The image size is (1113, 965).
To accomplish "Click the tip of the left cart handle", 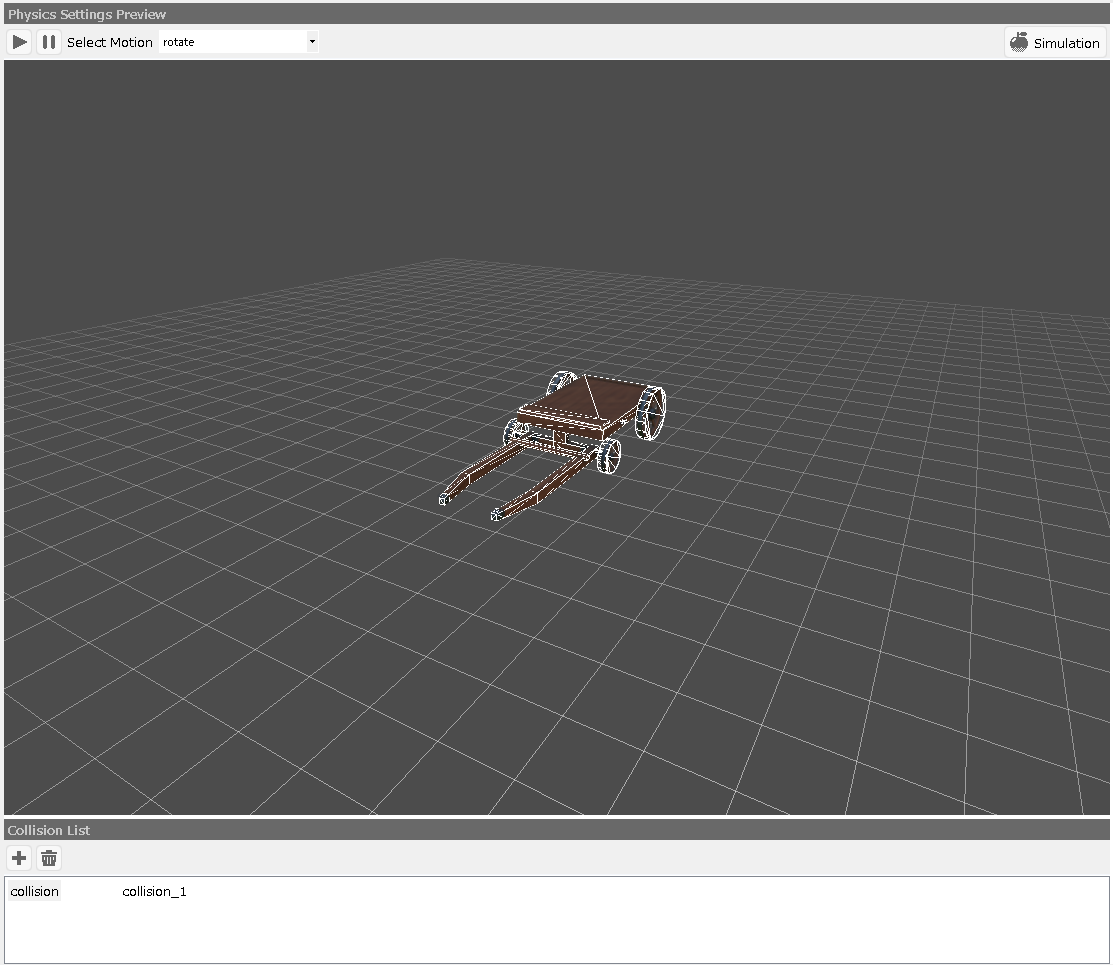I will click(x=443, y=499).
